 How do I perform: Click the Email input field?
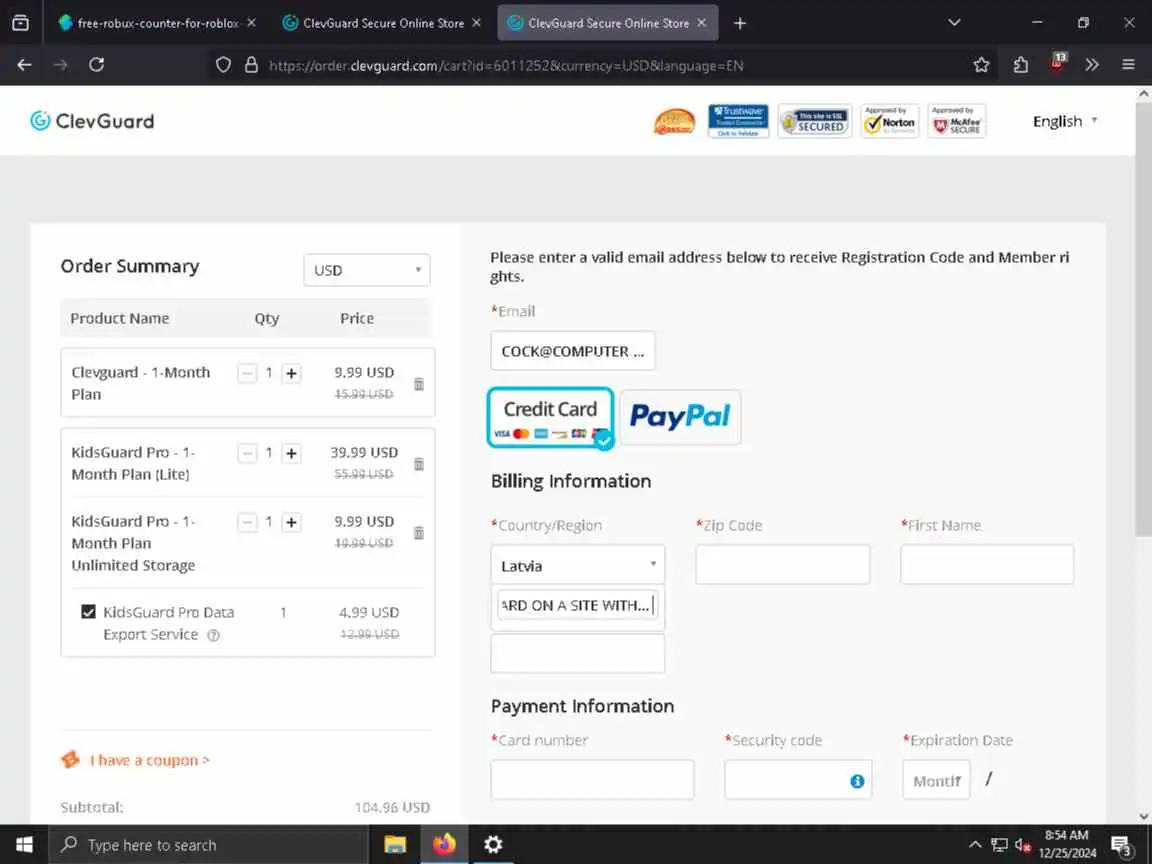[x=572, y=351]
